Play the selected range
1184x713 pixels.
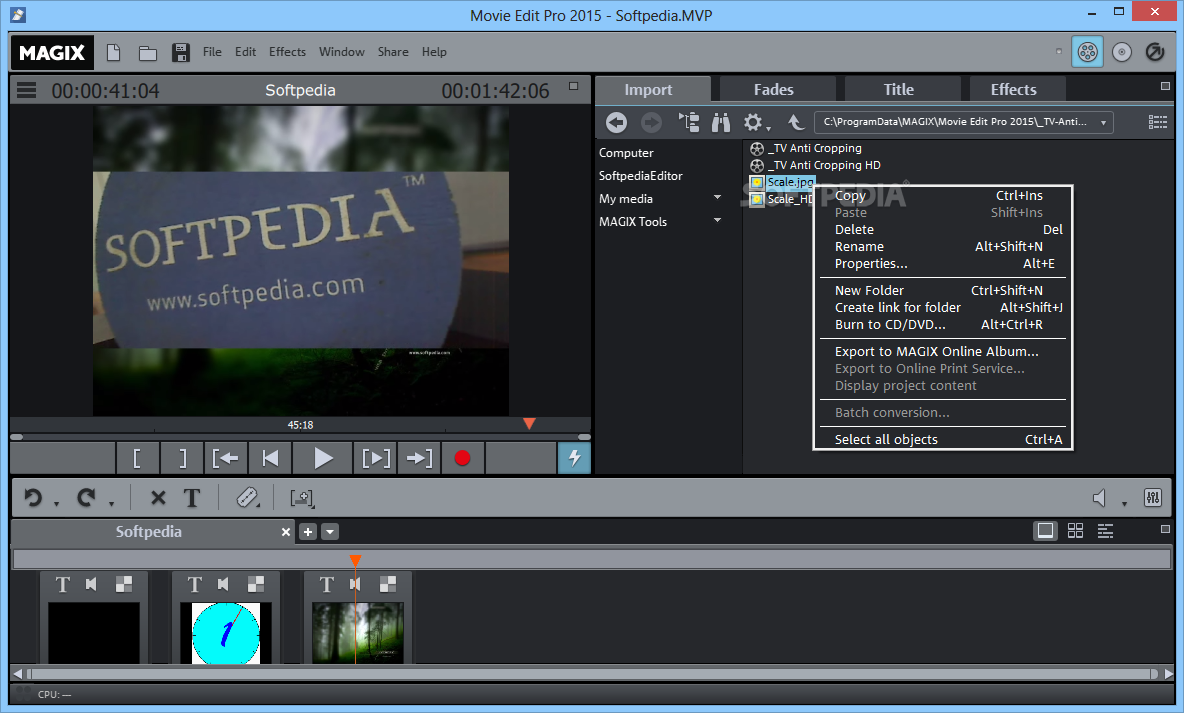click(376, 458)
